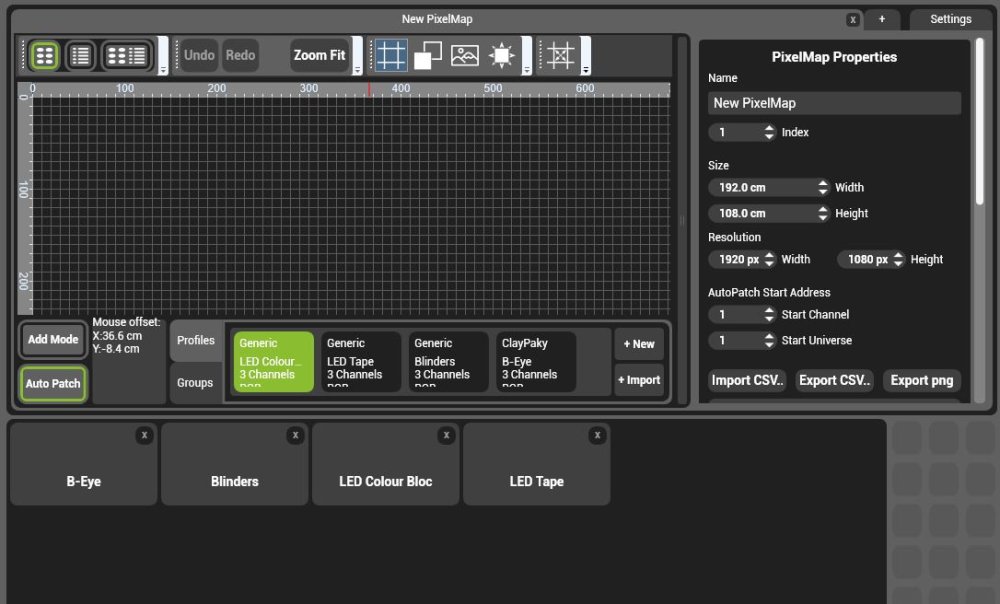Image resolution: width=1000 pixels, height=604 pixels.
Task: Click the background image toolbar icon
Action: (465, 55)
